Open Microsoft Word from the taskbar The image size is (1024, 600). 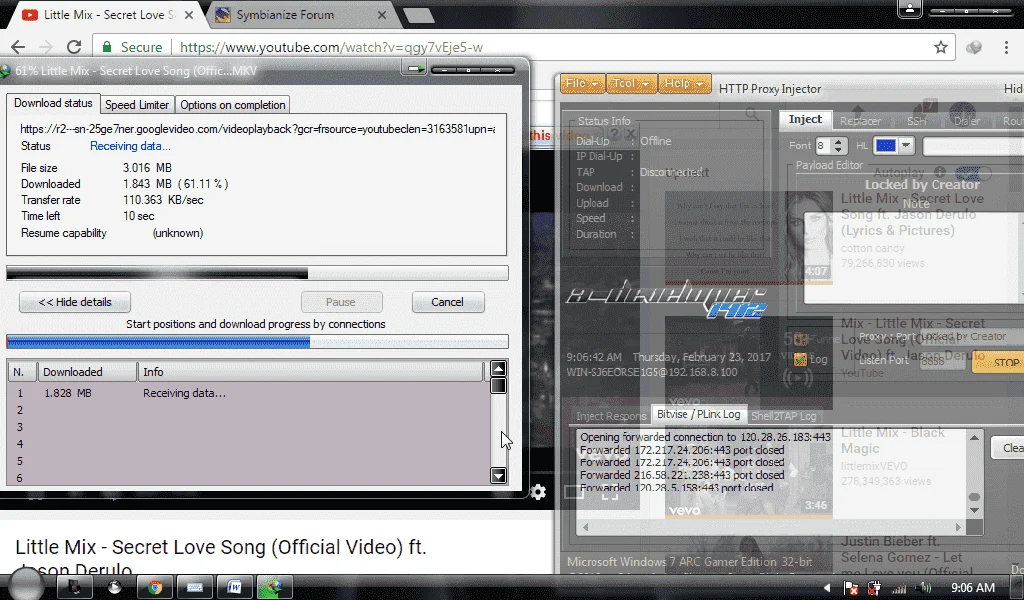tap(234, 587)
